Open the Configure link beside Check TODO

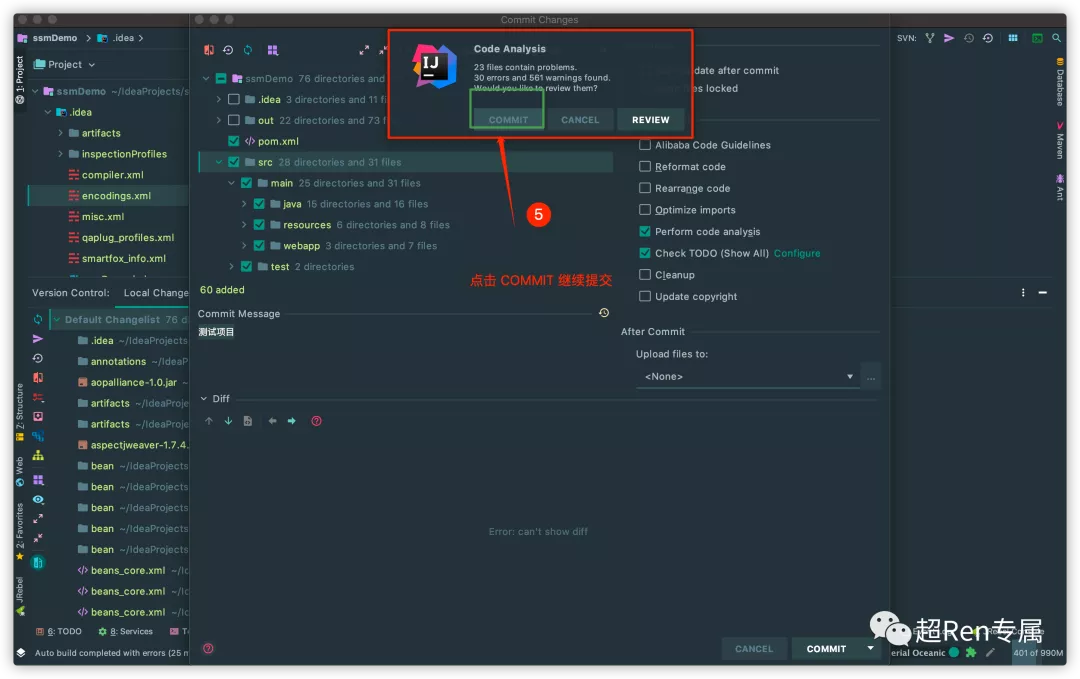(797, 253)
